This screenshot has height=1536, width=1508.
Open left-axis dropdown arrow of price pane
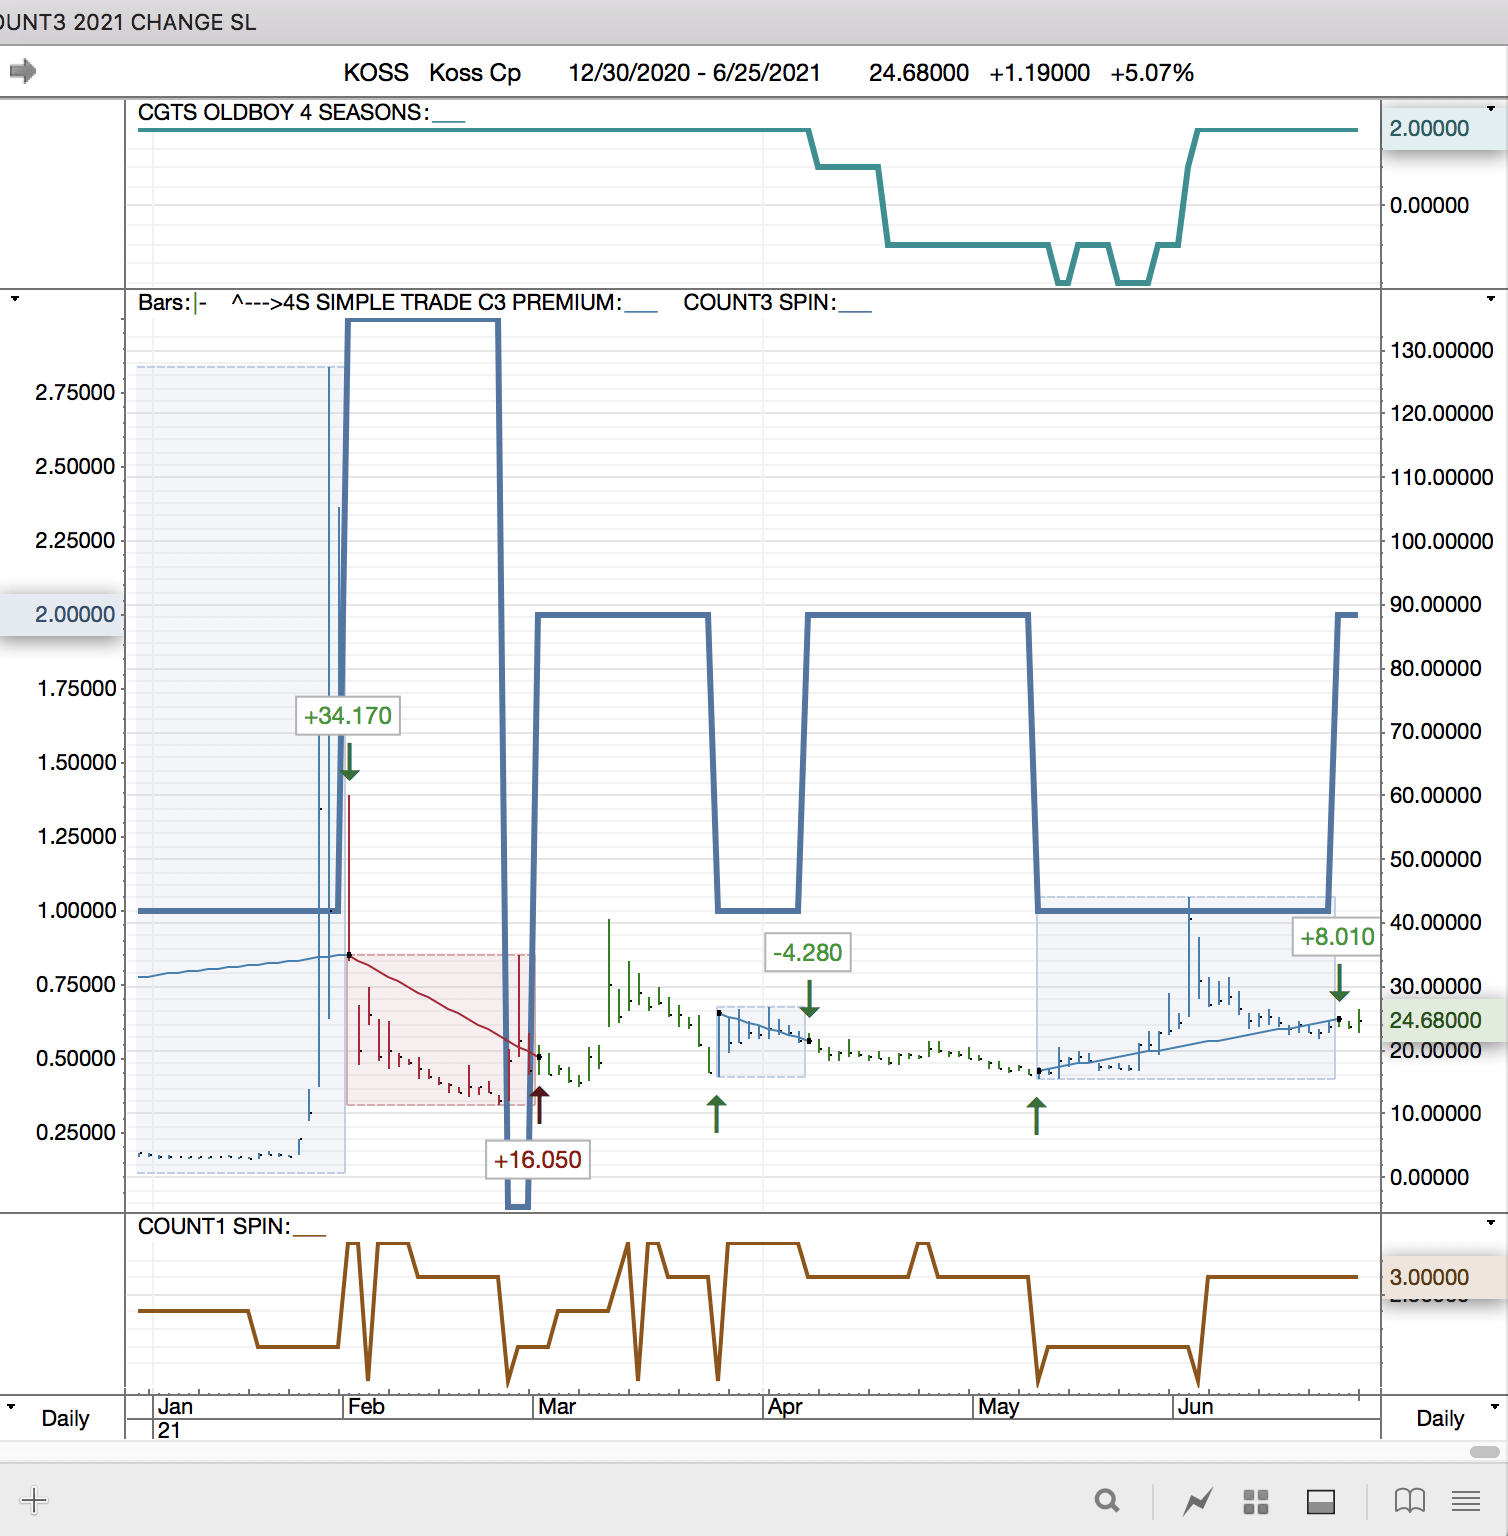14,298
